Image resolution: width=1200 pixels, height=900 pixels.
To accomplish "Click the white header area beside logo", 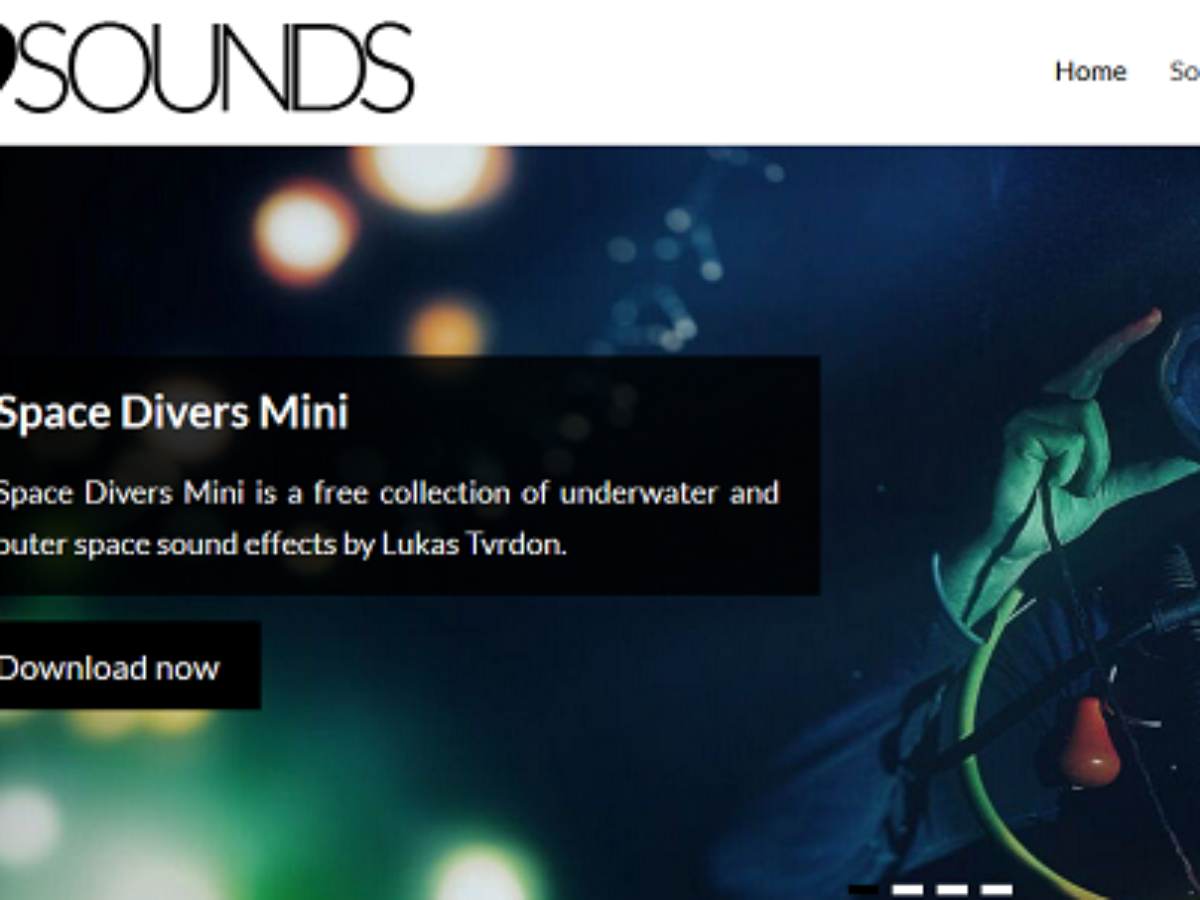I will [x=730, y=70].
